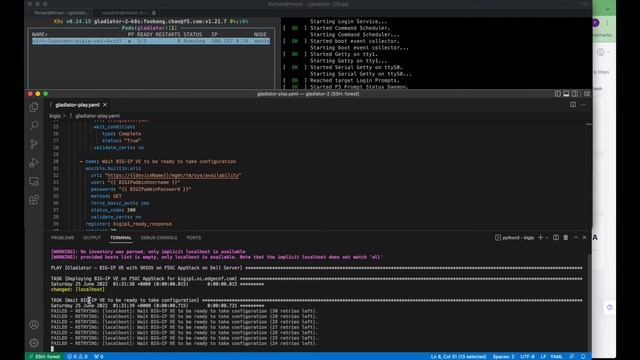This screenshot has height=360, width=640.
Task: Click the forwarded ports status item
Action: pos(99,357)
